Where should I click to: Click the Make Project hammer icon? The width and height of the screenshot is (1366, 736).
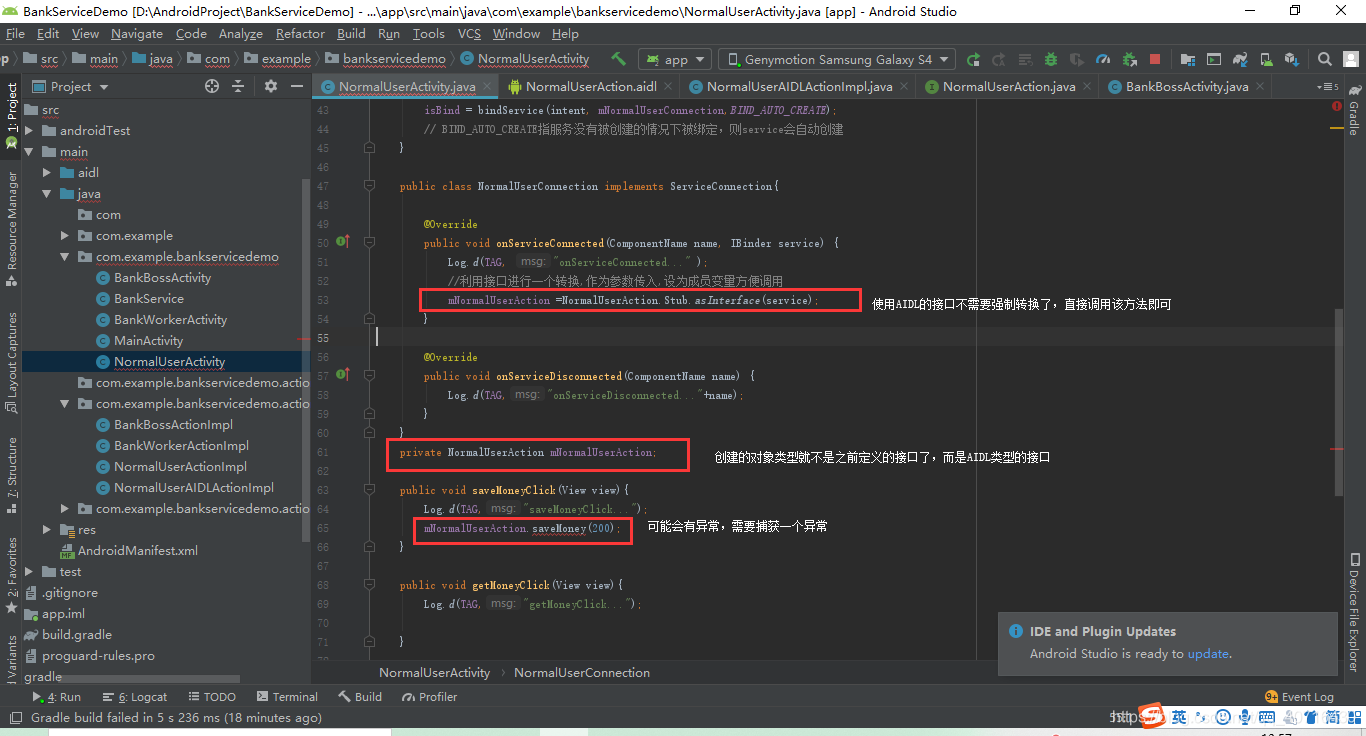pos(619,59)
